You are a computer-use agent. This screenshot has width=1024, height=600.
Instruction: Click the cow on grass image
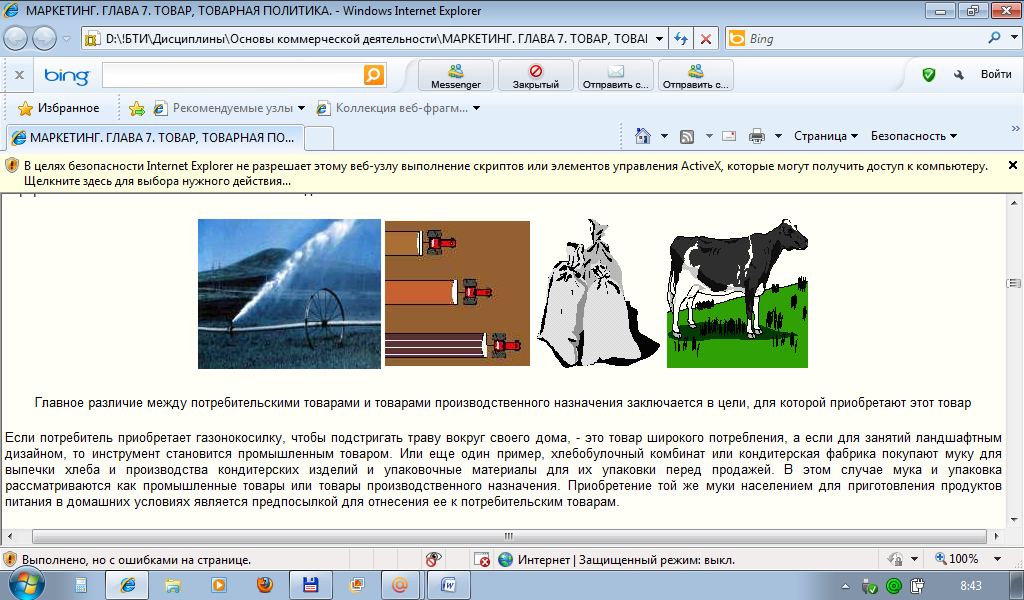pyautogui.click(x=737, y=293)
